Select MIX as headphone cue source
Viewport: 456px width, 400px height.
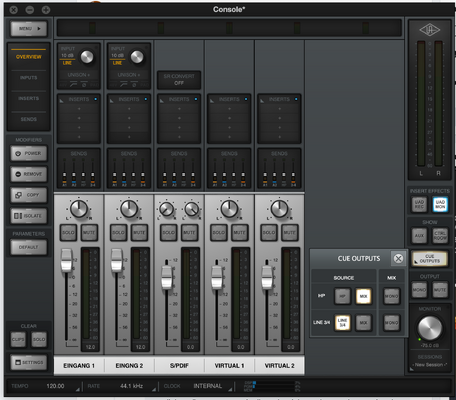[363, 296]
